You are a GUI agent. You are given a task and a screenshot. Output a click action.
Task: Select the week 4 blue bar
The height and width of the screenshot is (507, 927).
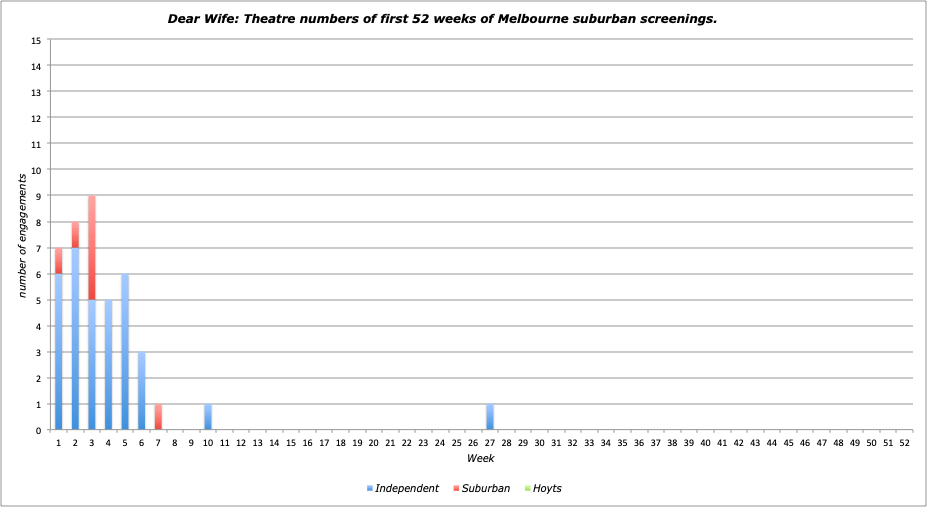click(108, 365)
